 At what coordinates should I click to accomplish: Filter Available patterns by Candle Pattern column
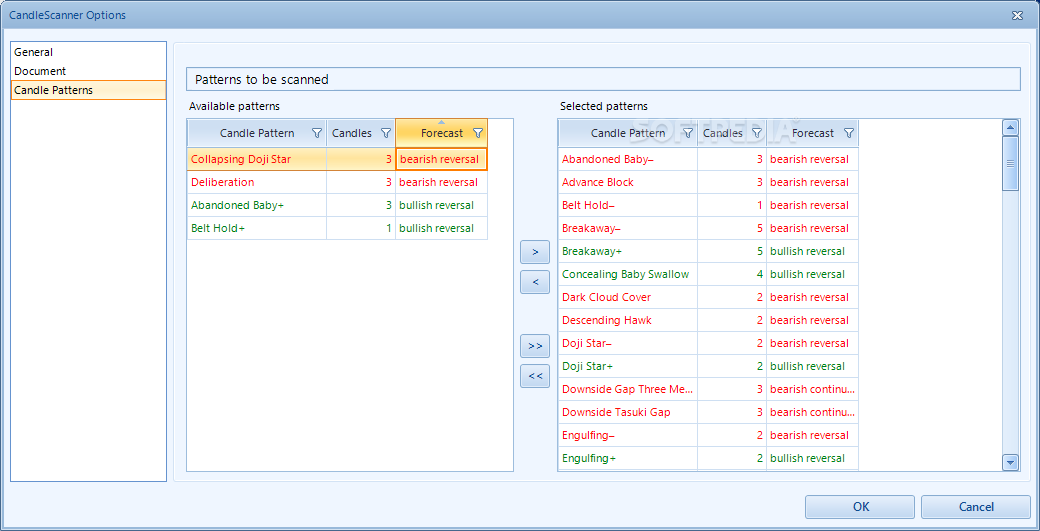(x=316, y=133)
